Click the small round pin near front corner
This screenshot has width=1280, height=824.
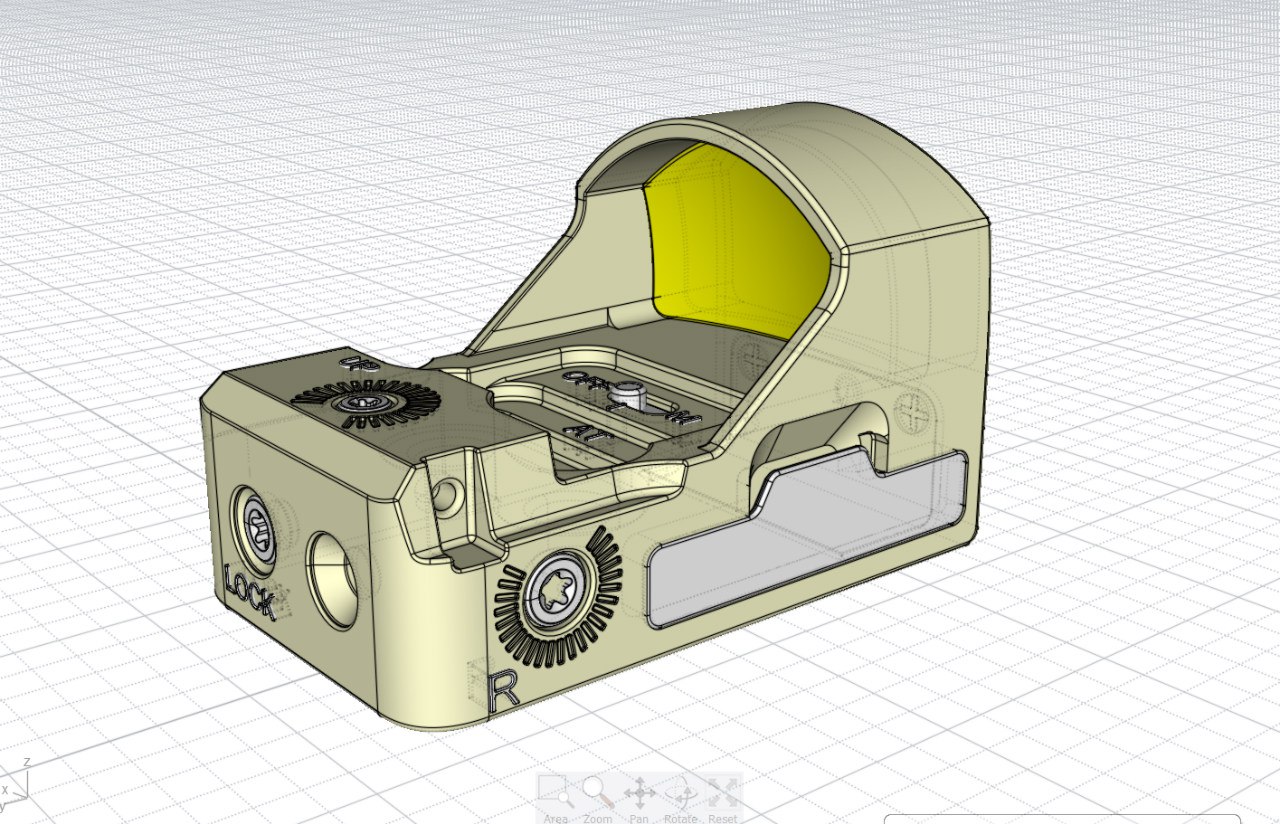[446, 492]
